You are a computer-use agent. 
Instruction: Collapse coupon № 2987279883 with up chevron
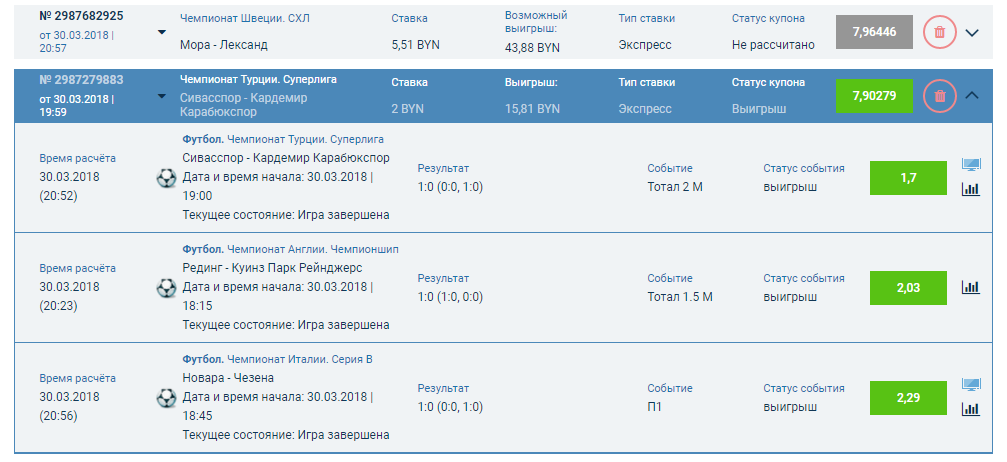(x=974, y=96)
